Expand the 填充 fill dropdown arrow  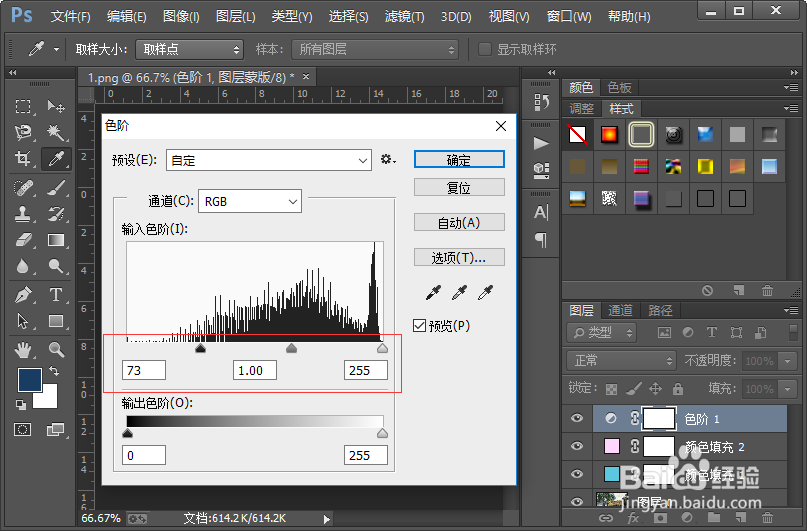click(787, 389)
